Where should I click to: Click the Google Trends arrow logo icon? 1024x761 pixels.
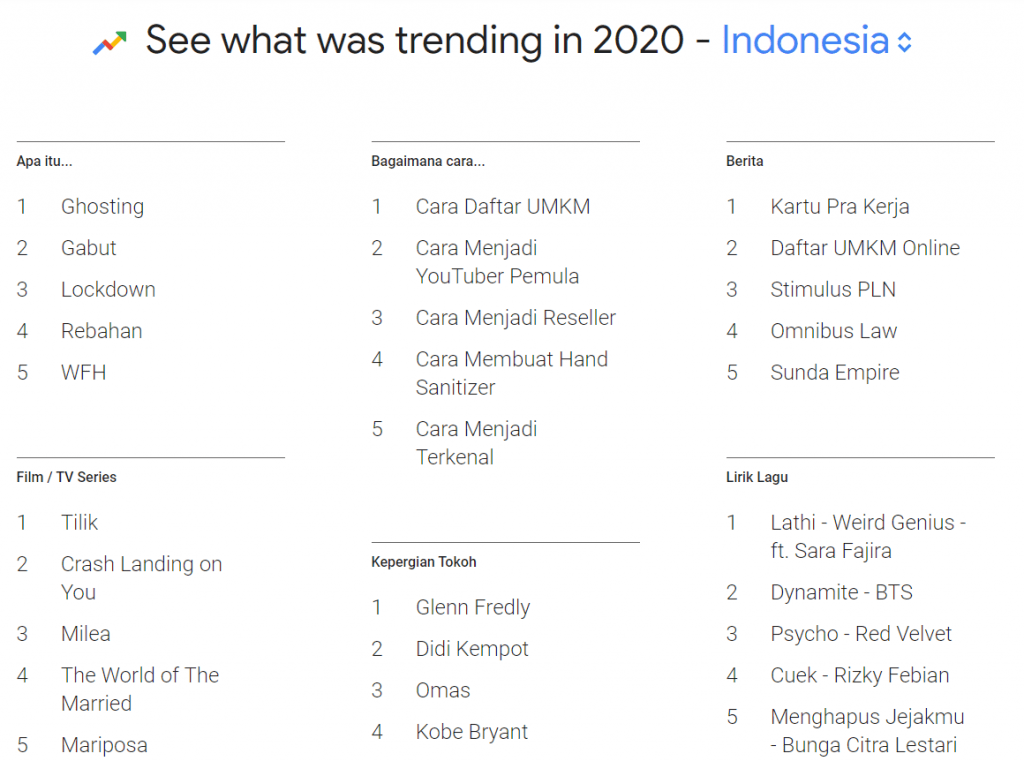coord(109,42)
